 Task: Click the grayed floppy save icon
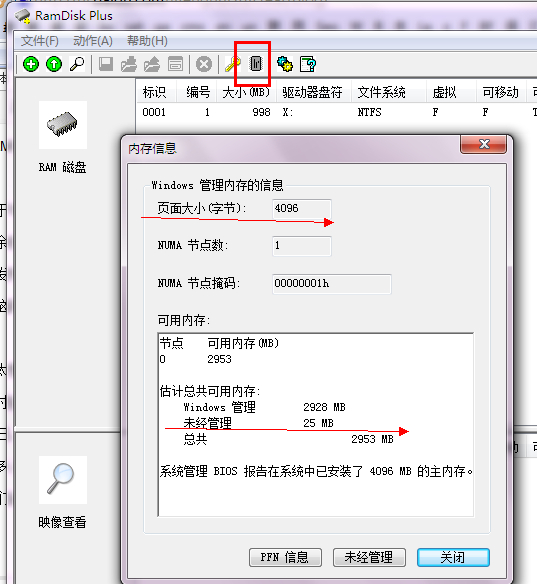pyautogui.click(x=106, y=64)
